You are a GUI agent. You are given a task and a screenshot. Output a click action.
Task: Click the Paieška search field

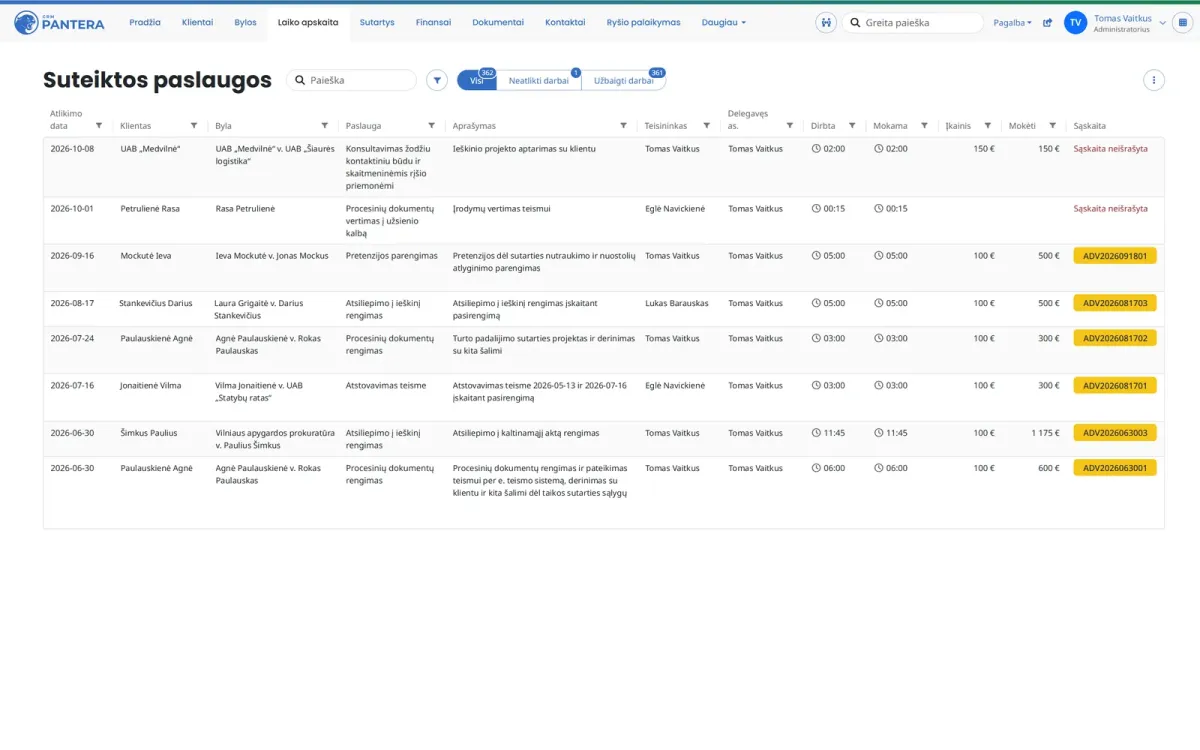[351, 80]
